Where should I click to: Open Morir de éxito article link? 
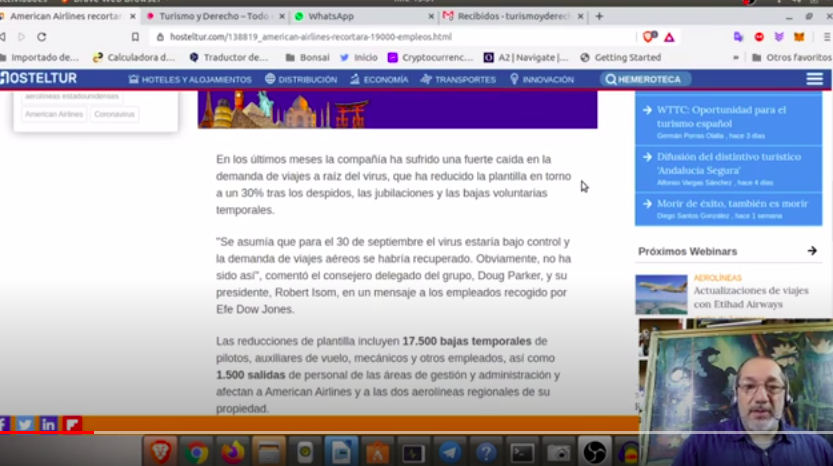732,204
